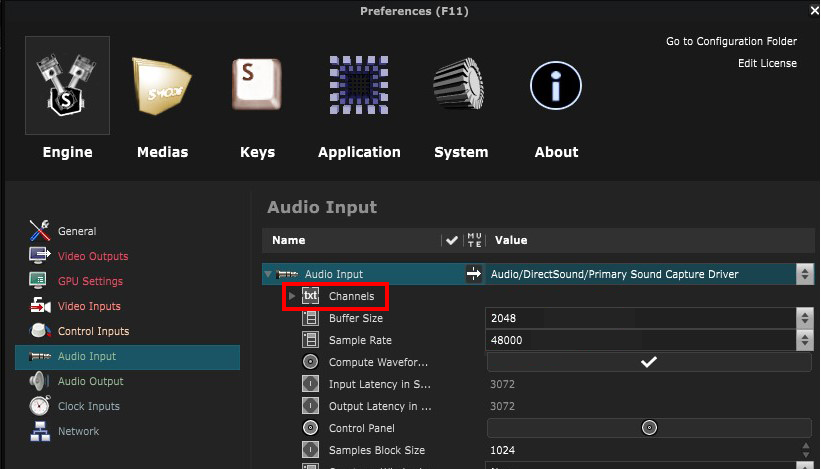Click Output Latency value 3072
Viewport: 821px width, 469px height.
[x=502, y=406]
